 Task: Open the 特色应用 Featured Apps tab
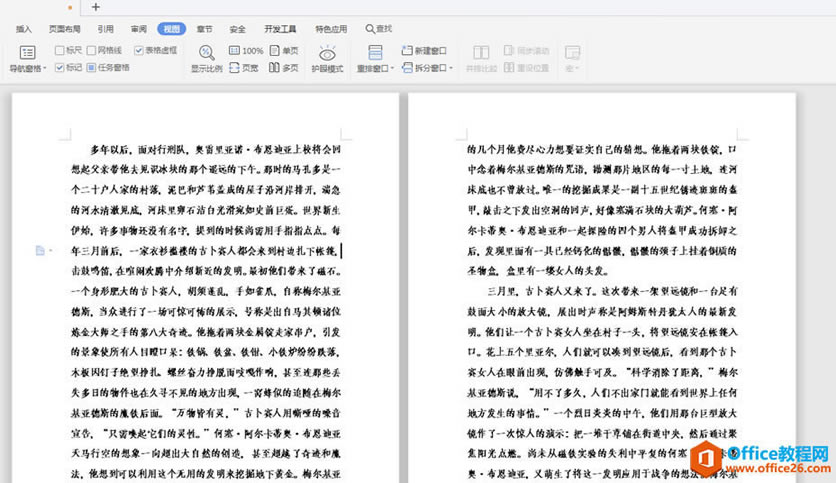(x=331, y=29)
